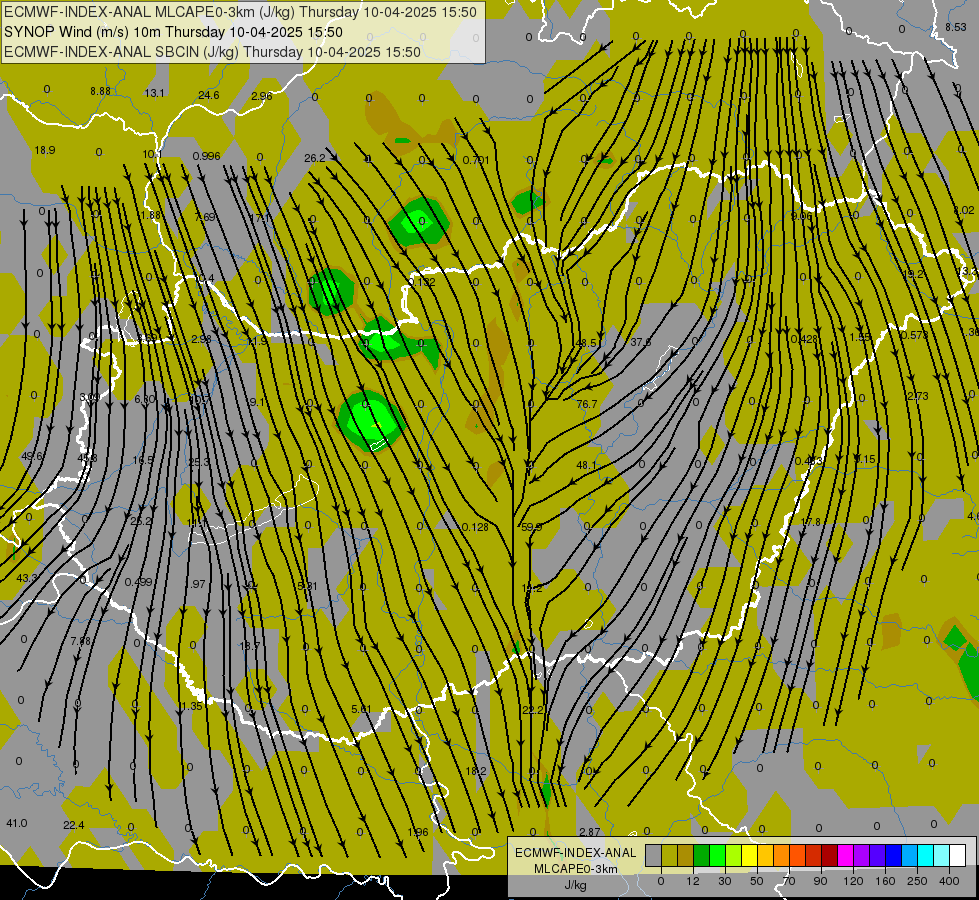
Task: Click the map value 37.6
Action: (x=641, y=342)
